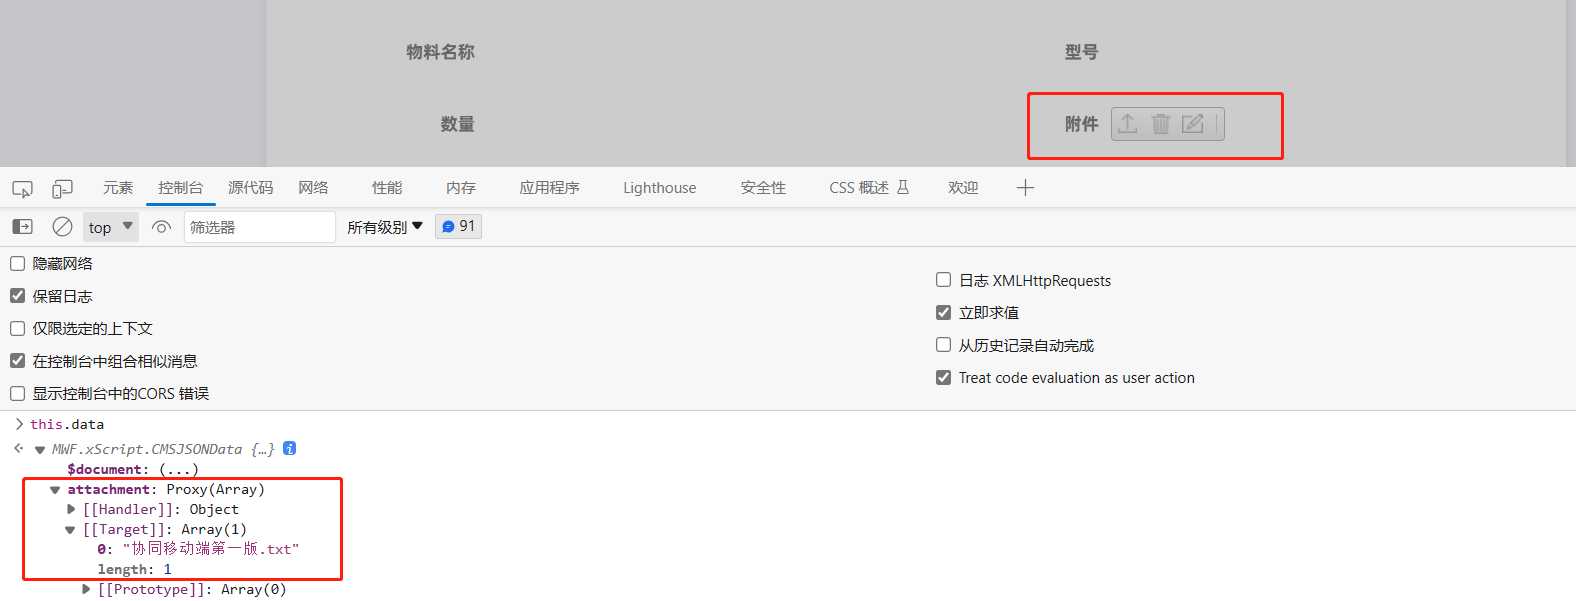Switch to the 应用程序 tab

click(549, 188)
